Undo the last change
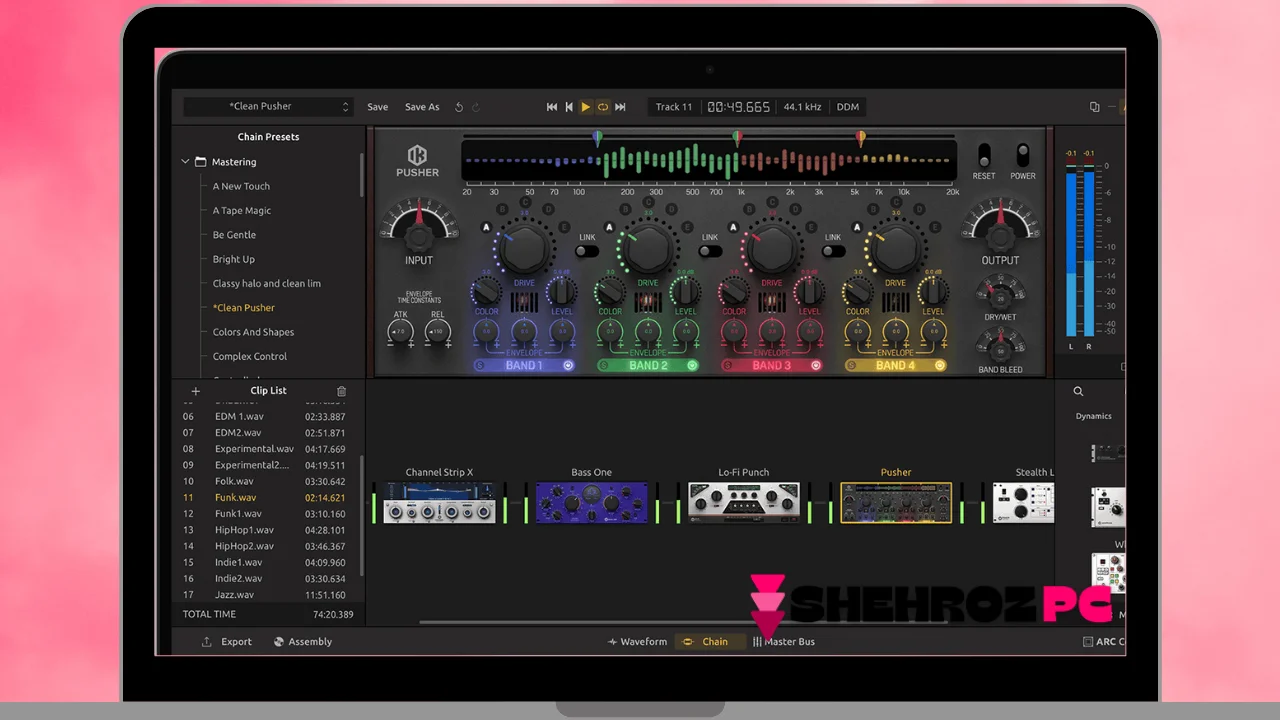Viewport: 1280px width, 720px height. coord(459,107)
